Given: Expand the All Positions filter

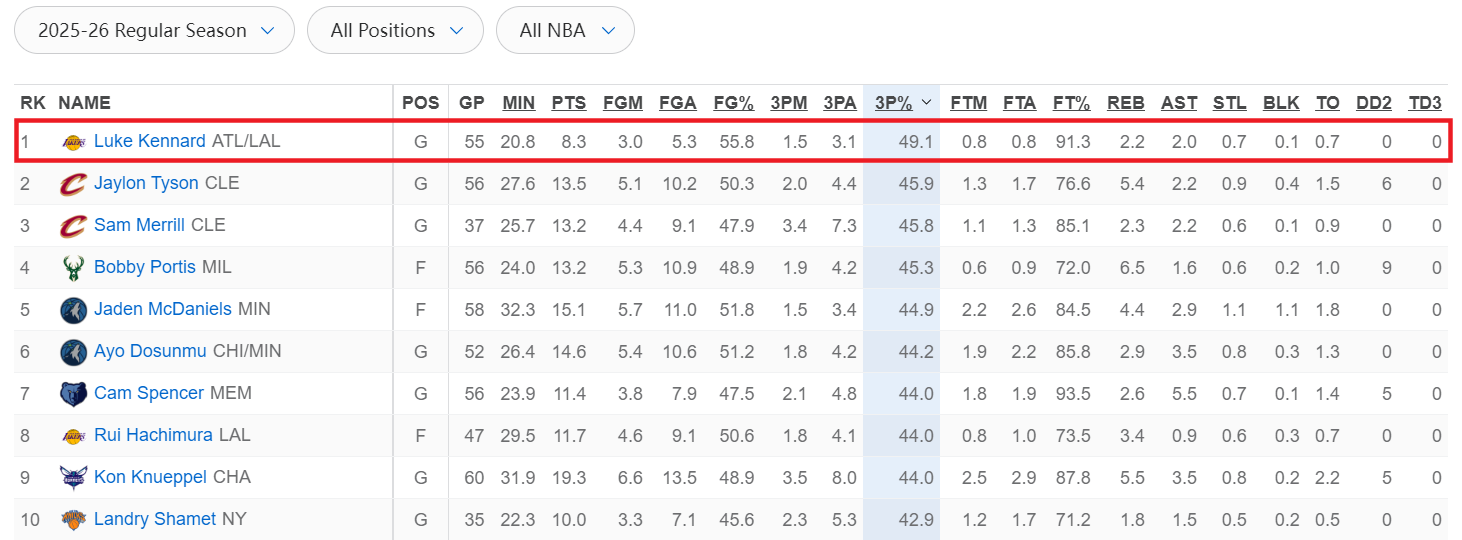Looking at the screenshot, I should pyautogui.click(x=396, y=30).
